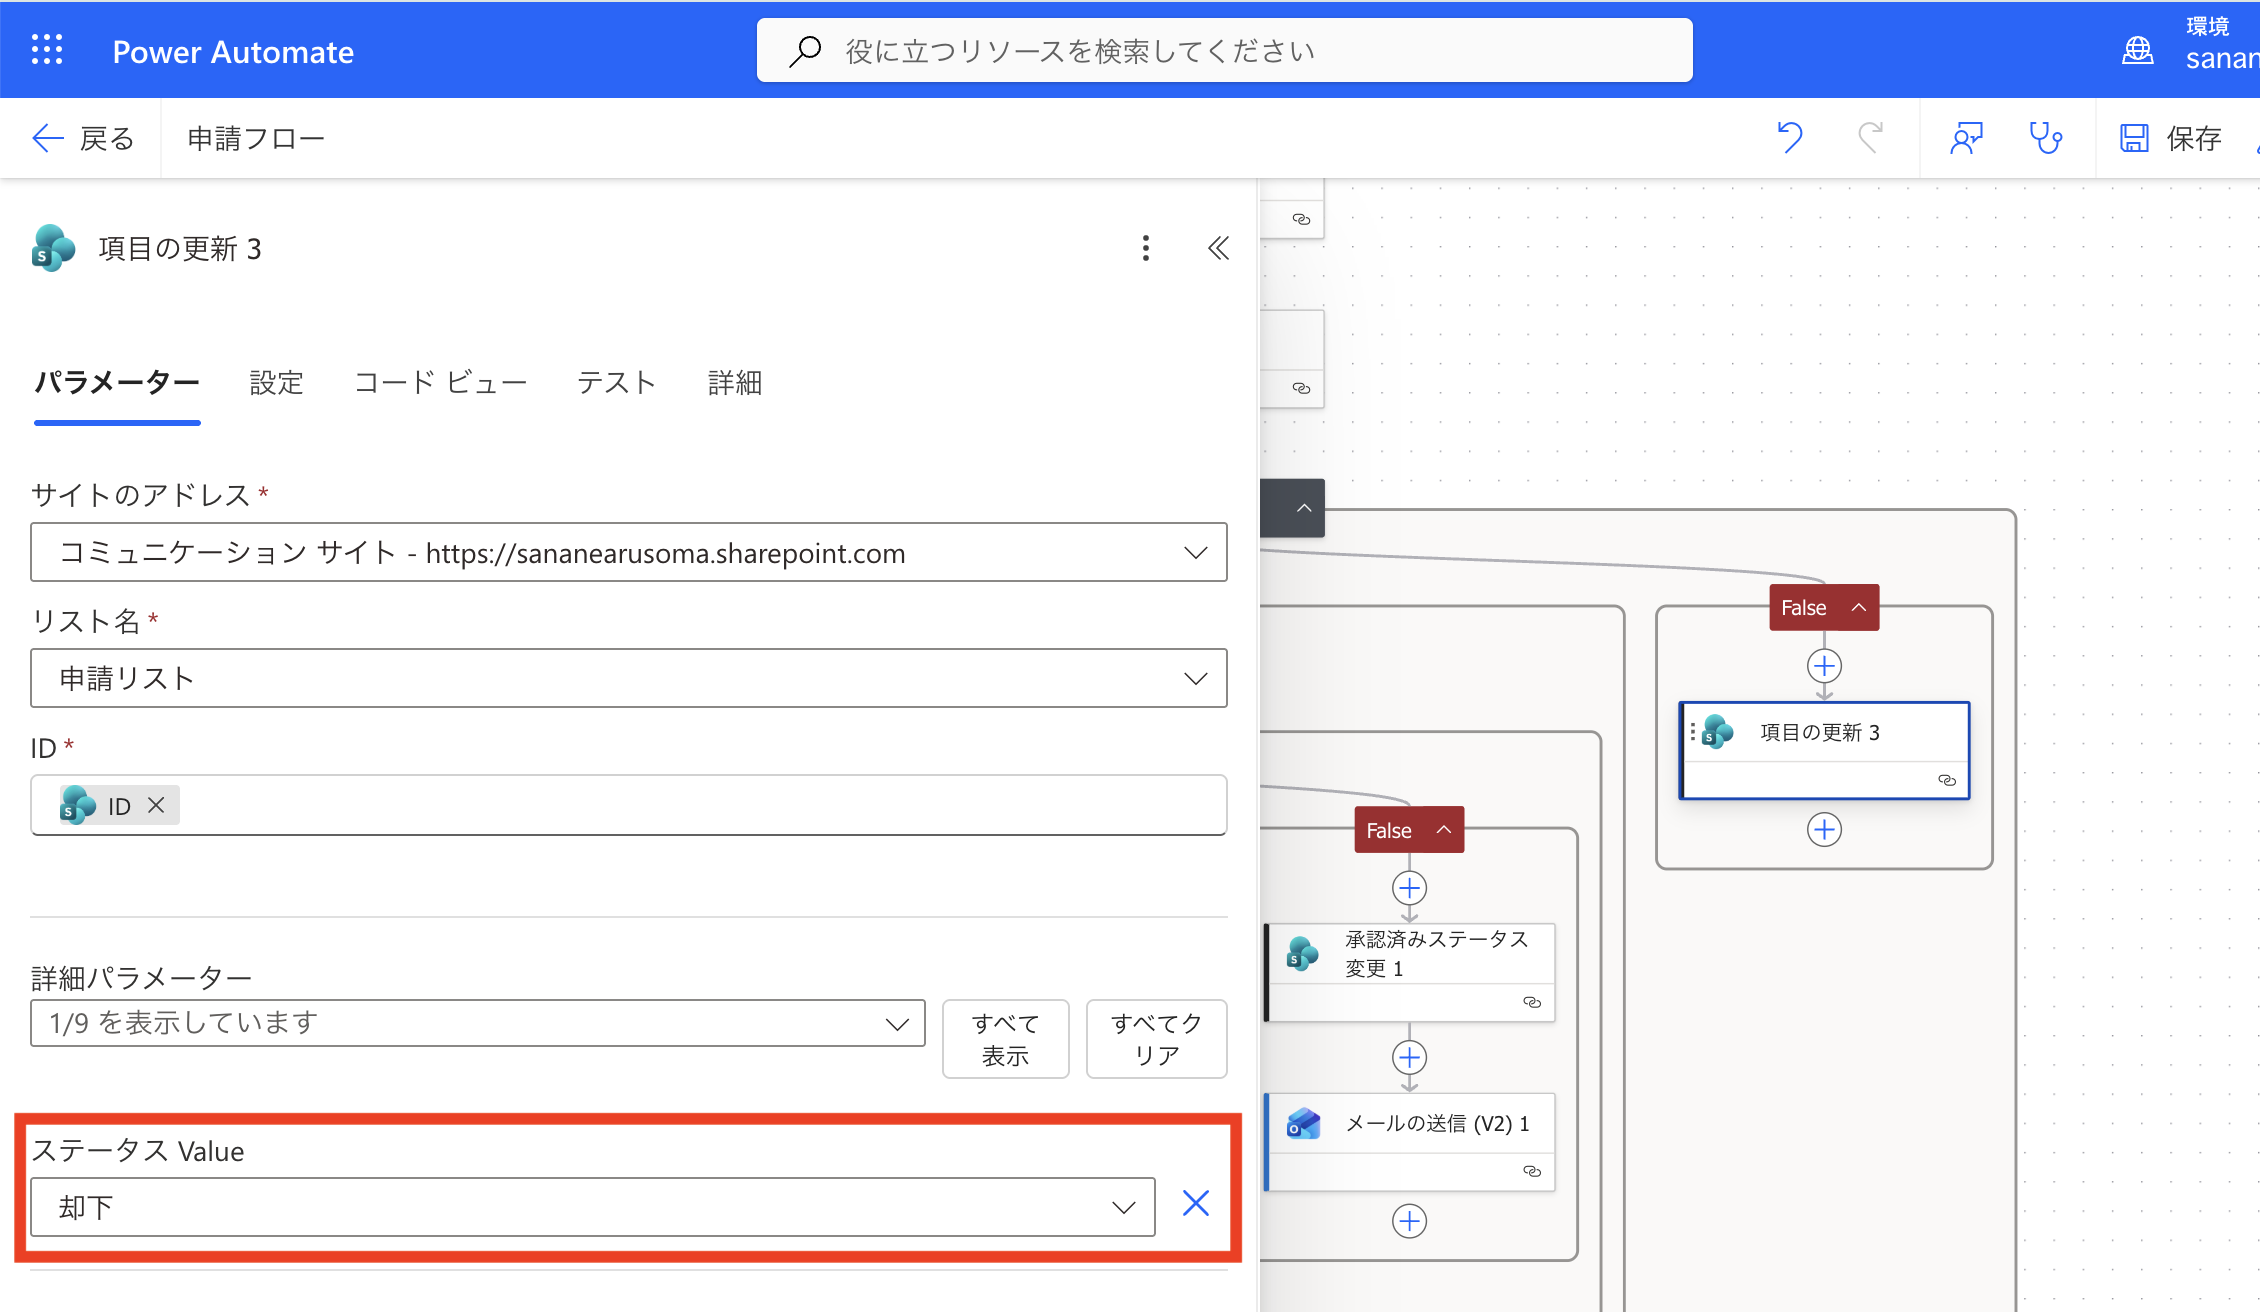Open the リスト名 dropdown
2260x1312 pixels.
point(629,678)
